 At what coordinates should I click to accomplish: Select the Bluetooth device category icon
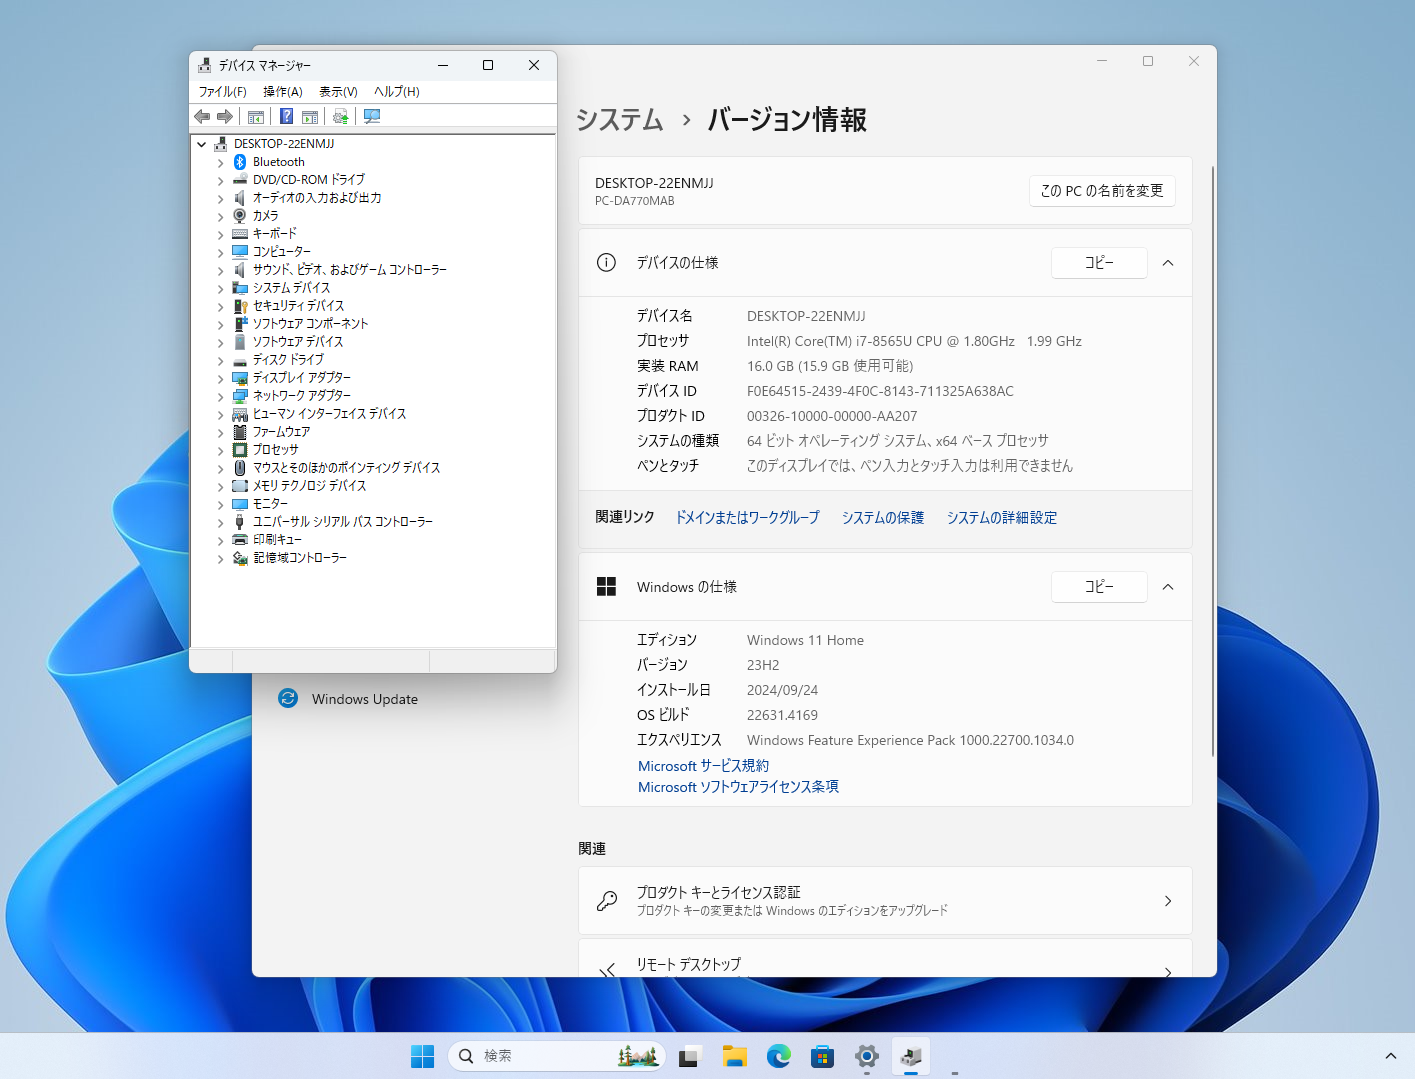(x=240, y=162)
